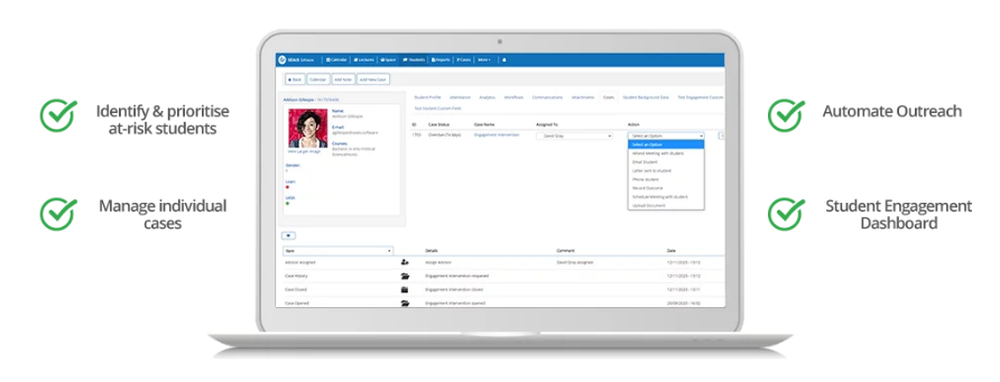
Task: Click the Add Note button
Action: pos(343,80)
